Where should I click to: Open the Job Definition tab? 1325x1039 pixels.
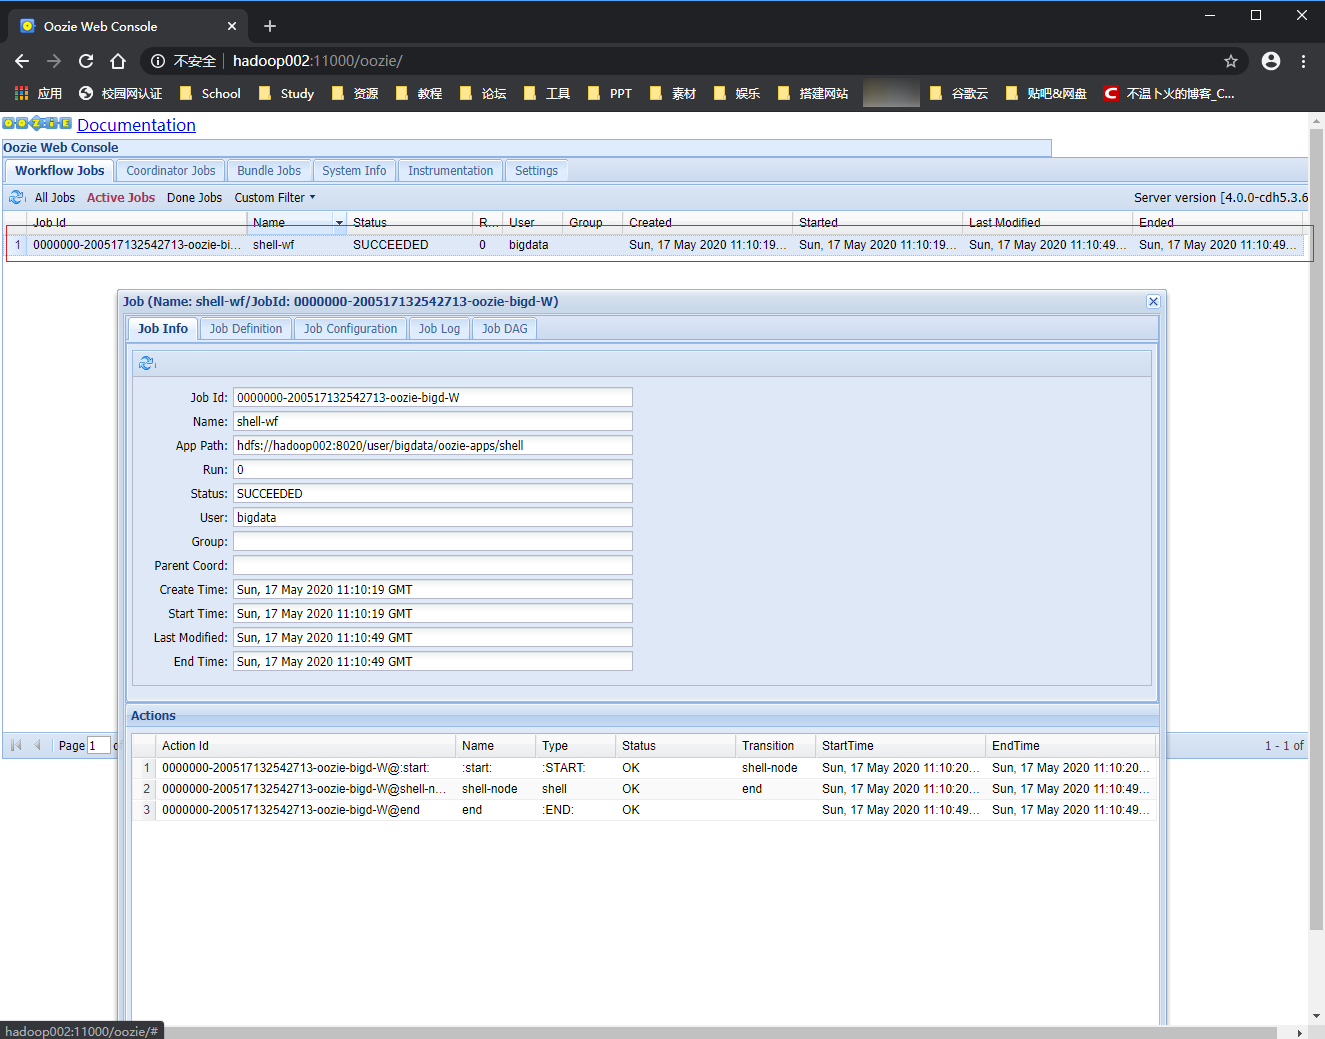coord(245,329)
